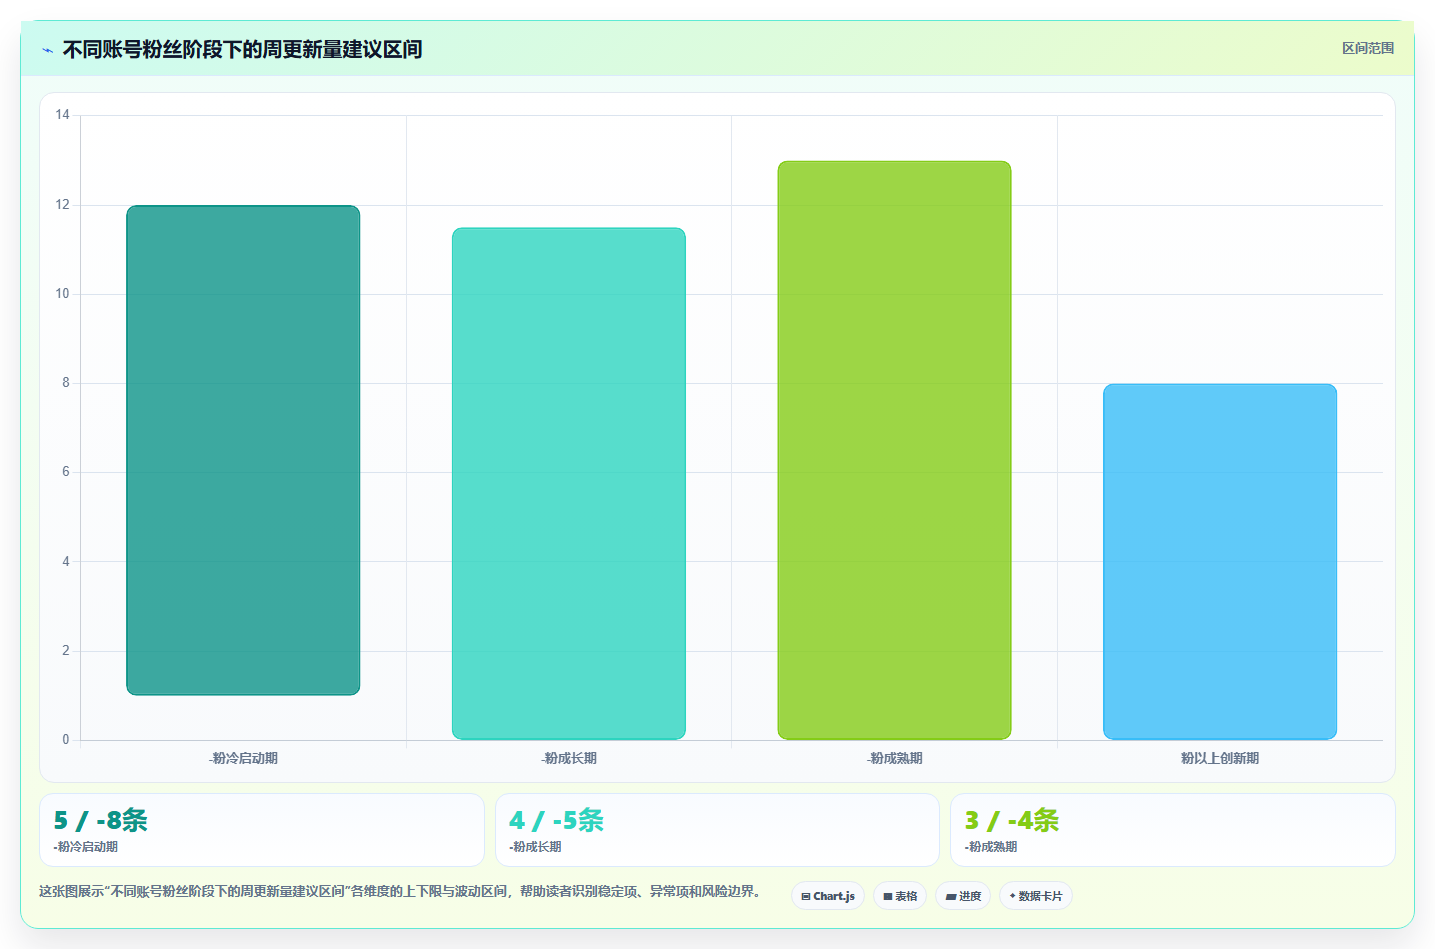Screen dimensions: 1435x949
Task: Click the blue bar for 粉以上创新期
Action: pyautogui.click(x=1220, y=562)
